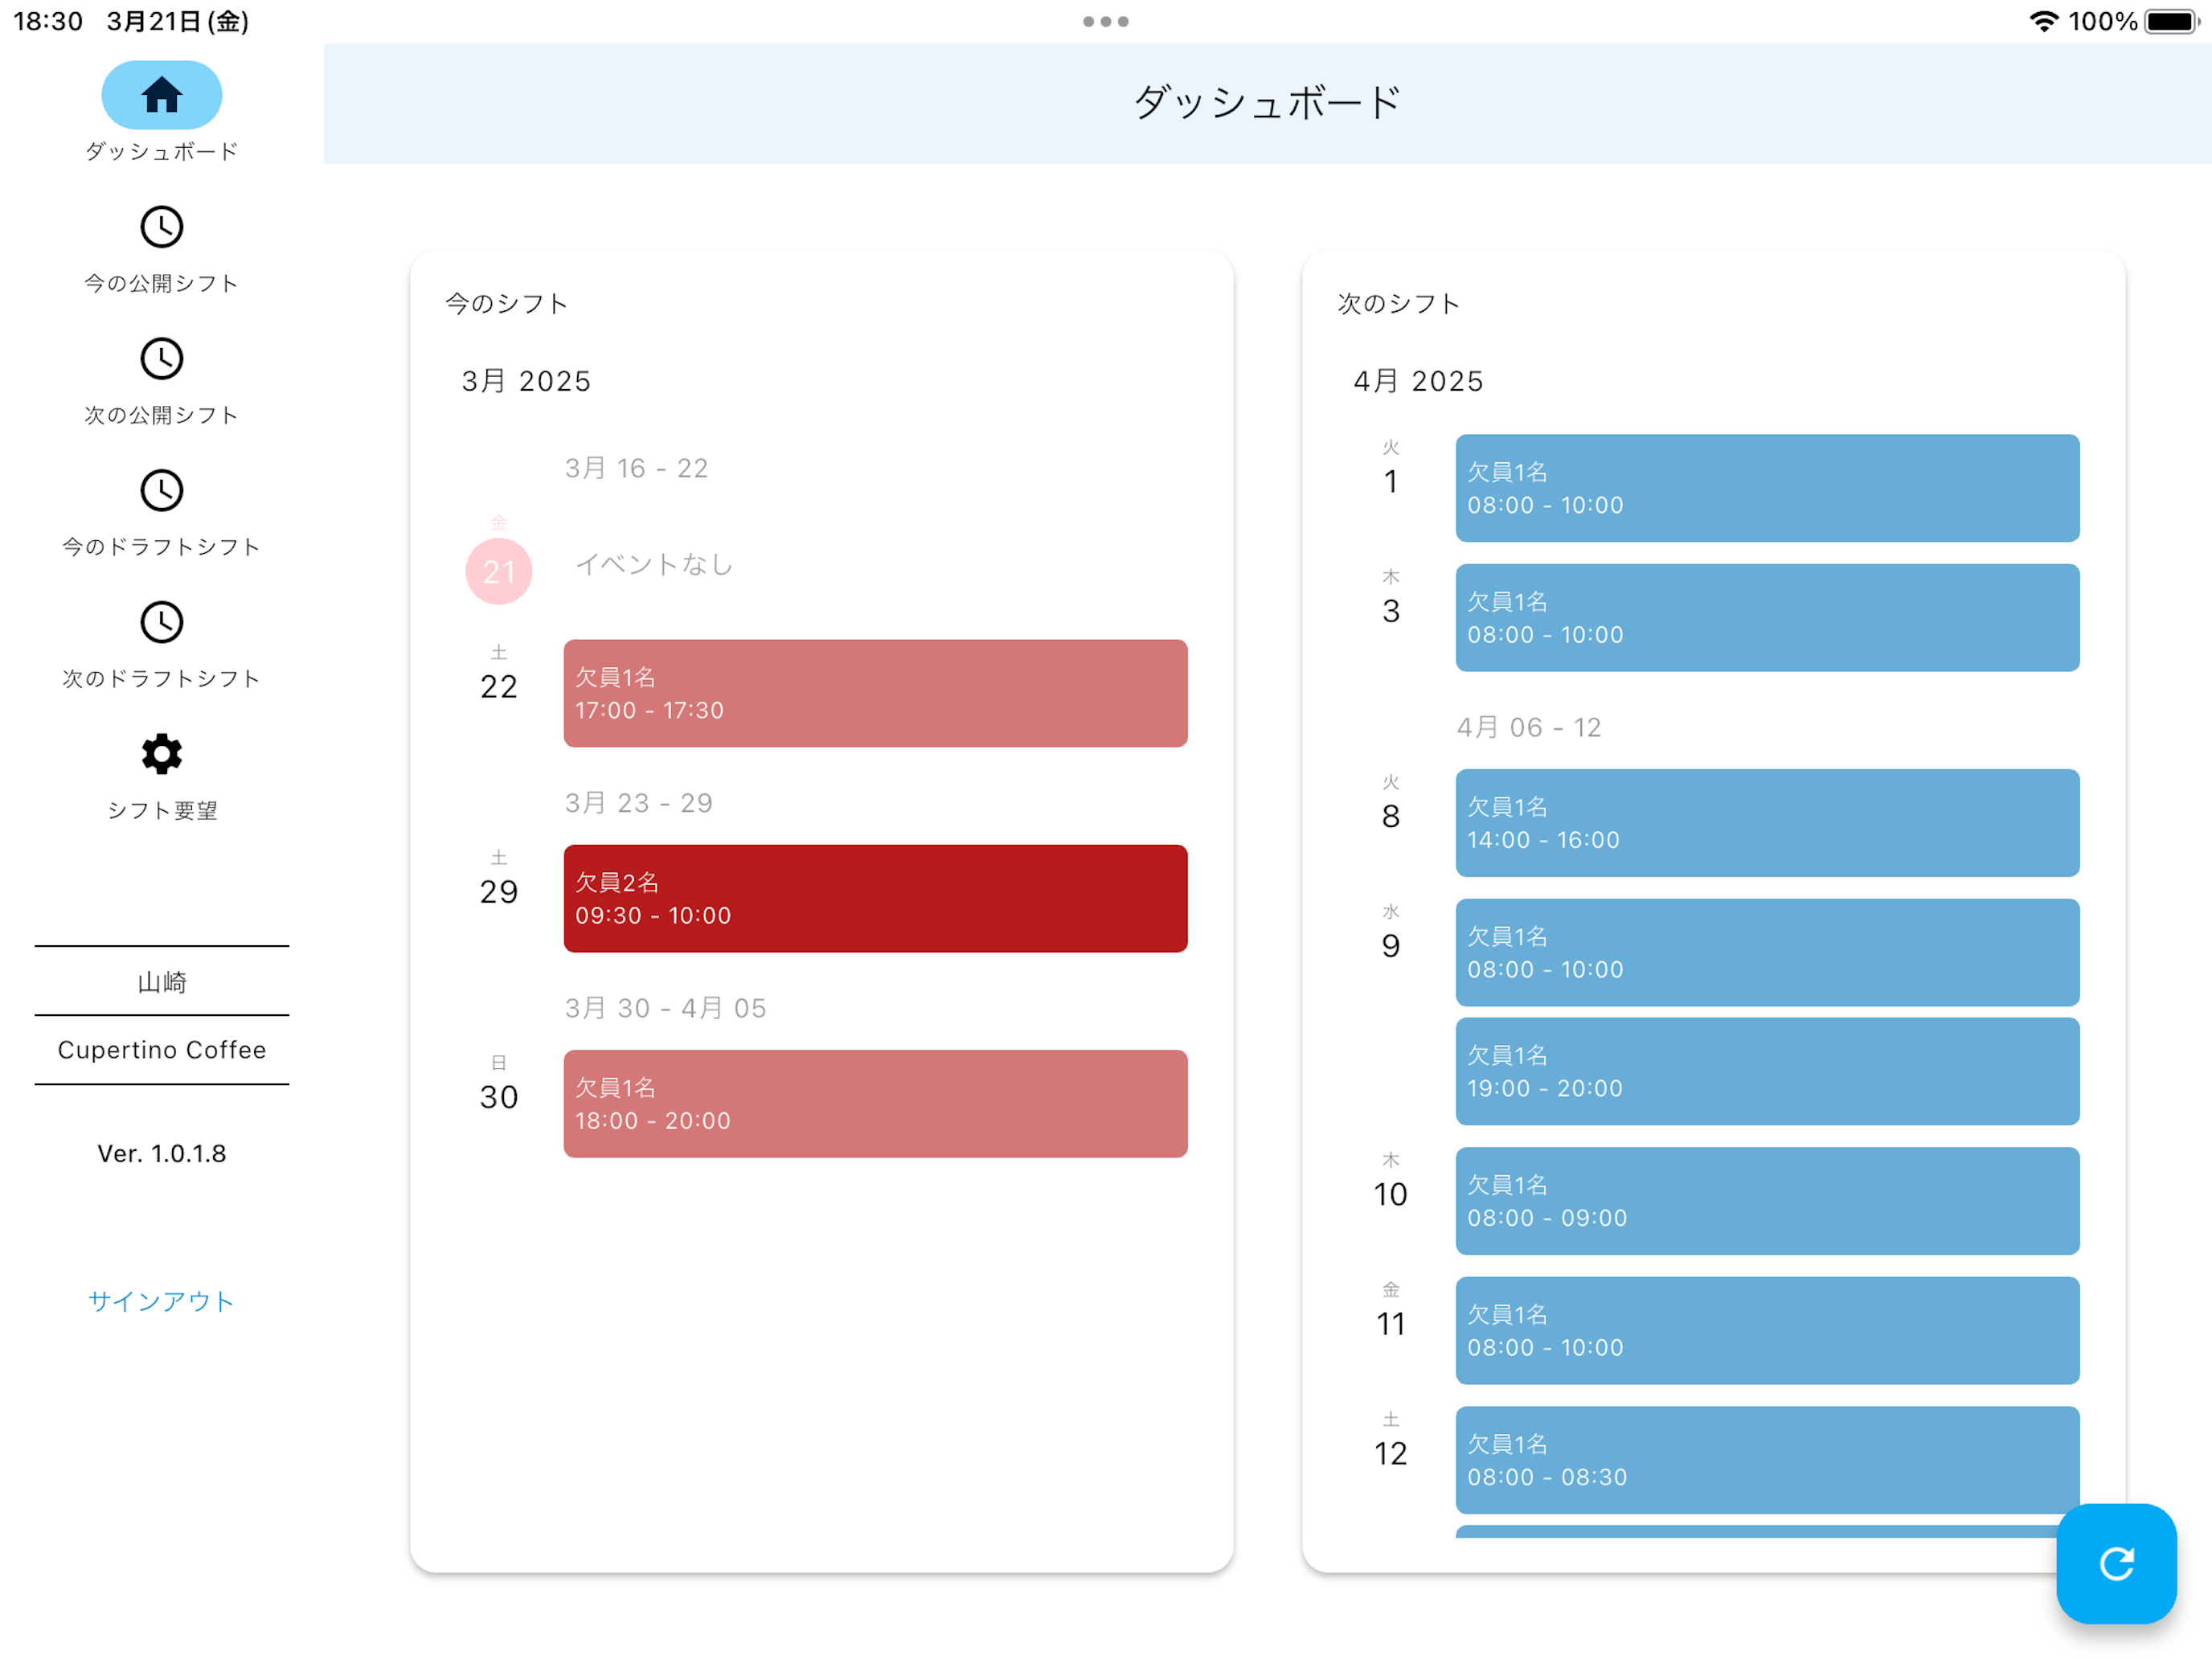Tap the blue refresh button
The width and height of the screenshot is (2212, 1659).
(2116, 1563)
